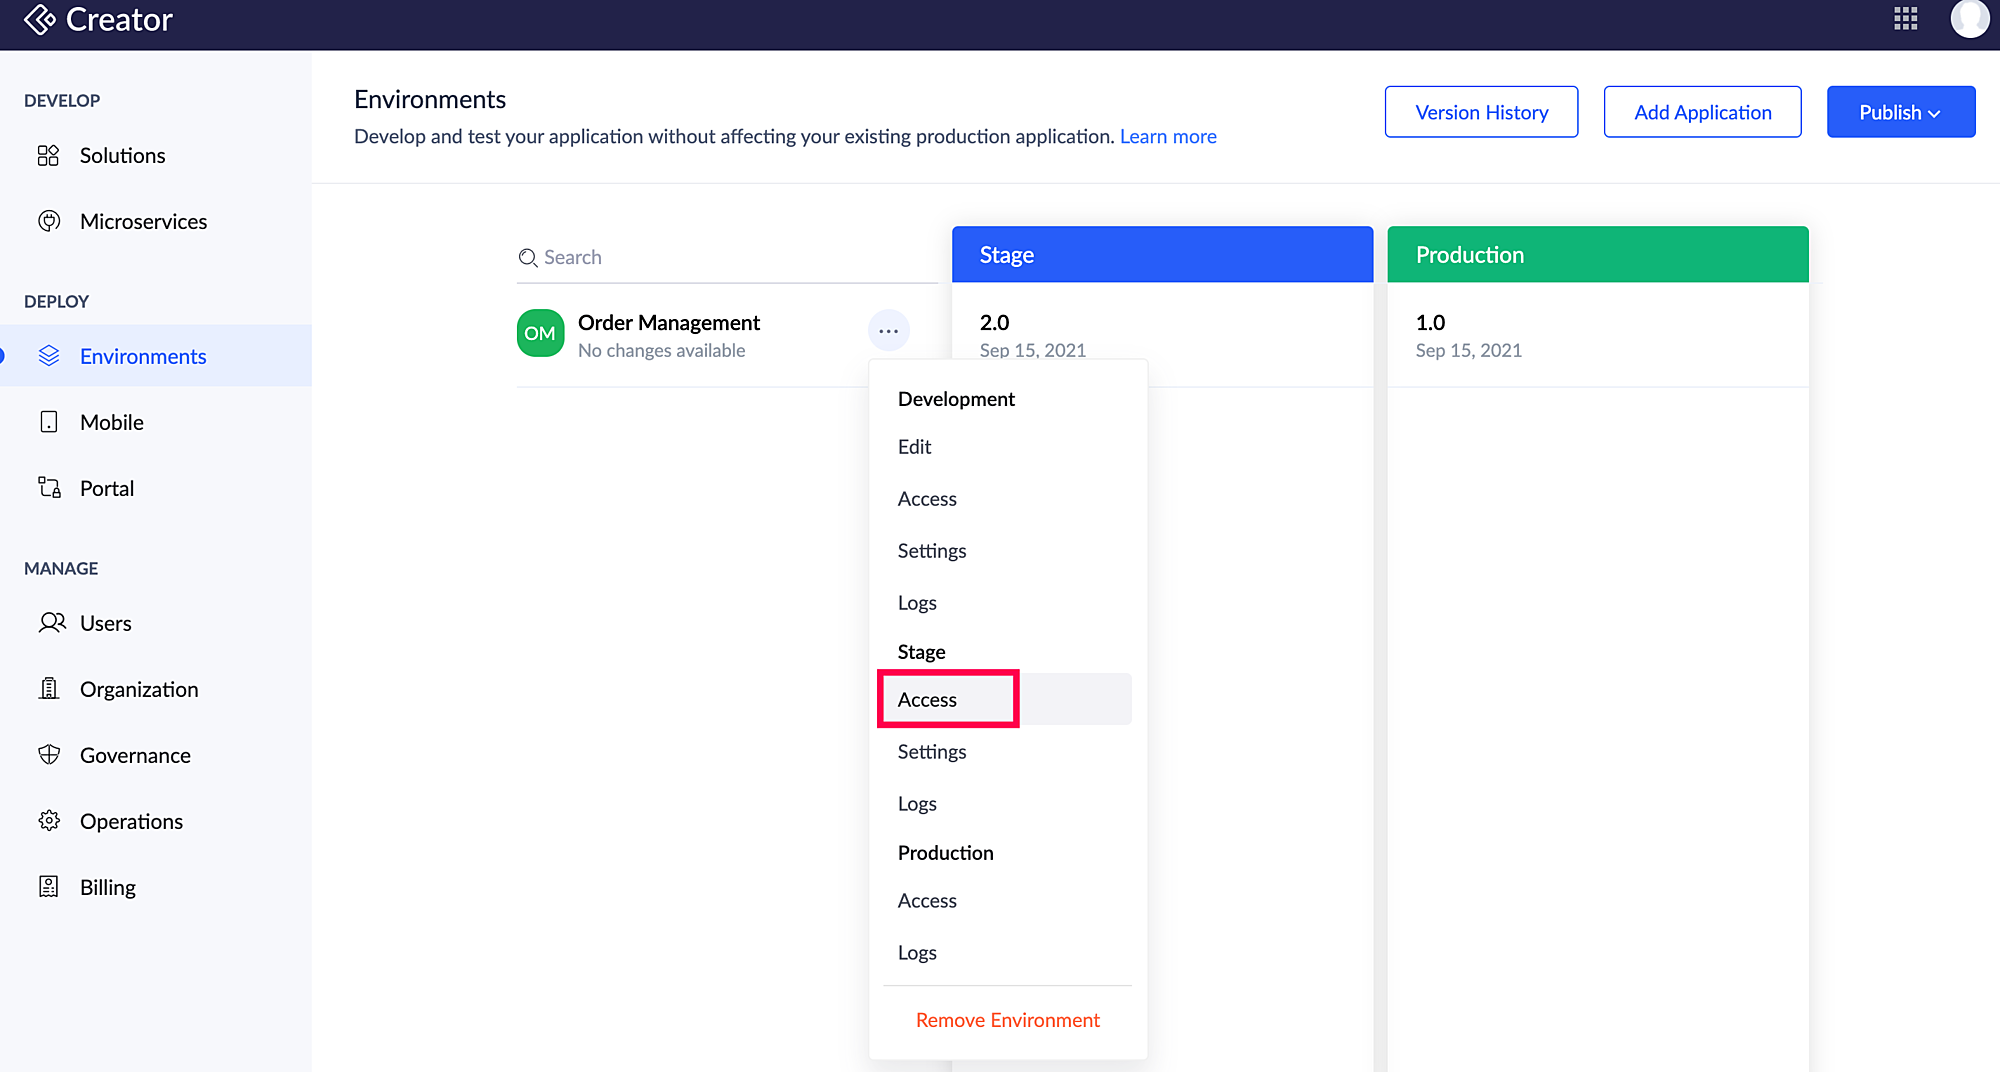Image resolution: width=2000 pixels, height=1072 pixels.
Task: Click the Billing receipt icon
Action: click(x=49, y=887)
